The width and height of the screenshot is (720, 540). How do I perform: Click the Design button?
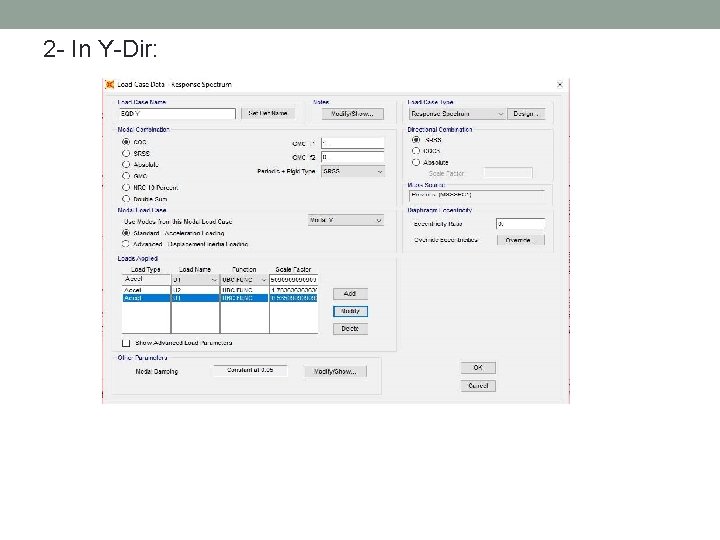[x=526, y=113]
